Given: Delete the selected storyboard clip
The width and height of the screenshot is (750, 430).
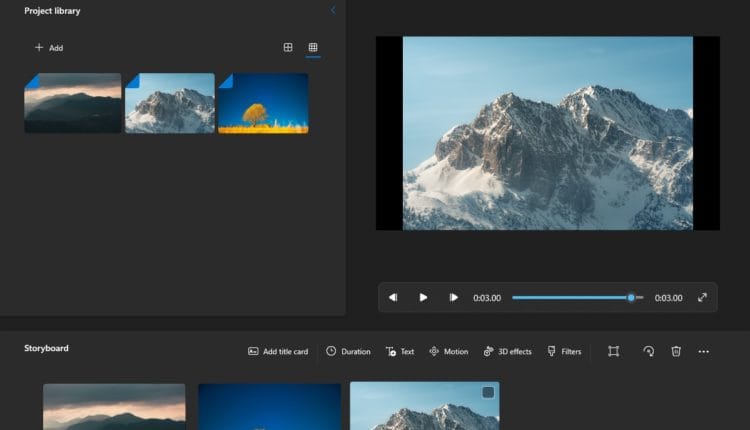Looking at the screenshot, I should (676, 352).
